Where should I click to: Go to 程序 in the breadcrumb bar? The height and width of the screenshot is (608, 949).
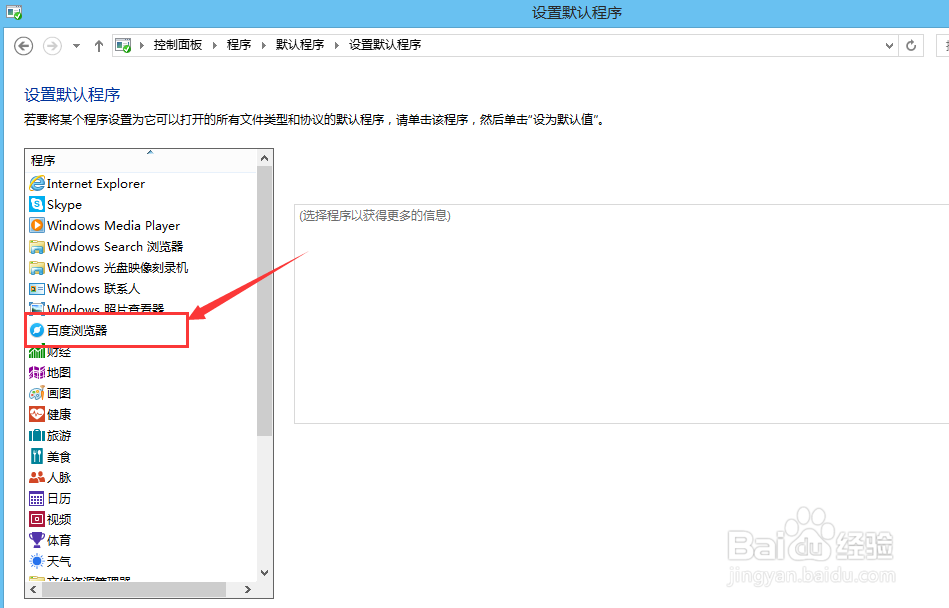point(239,45)
